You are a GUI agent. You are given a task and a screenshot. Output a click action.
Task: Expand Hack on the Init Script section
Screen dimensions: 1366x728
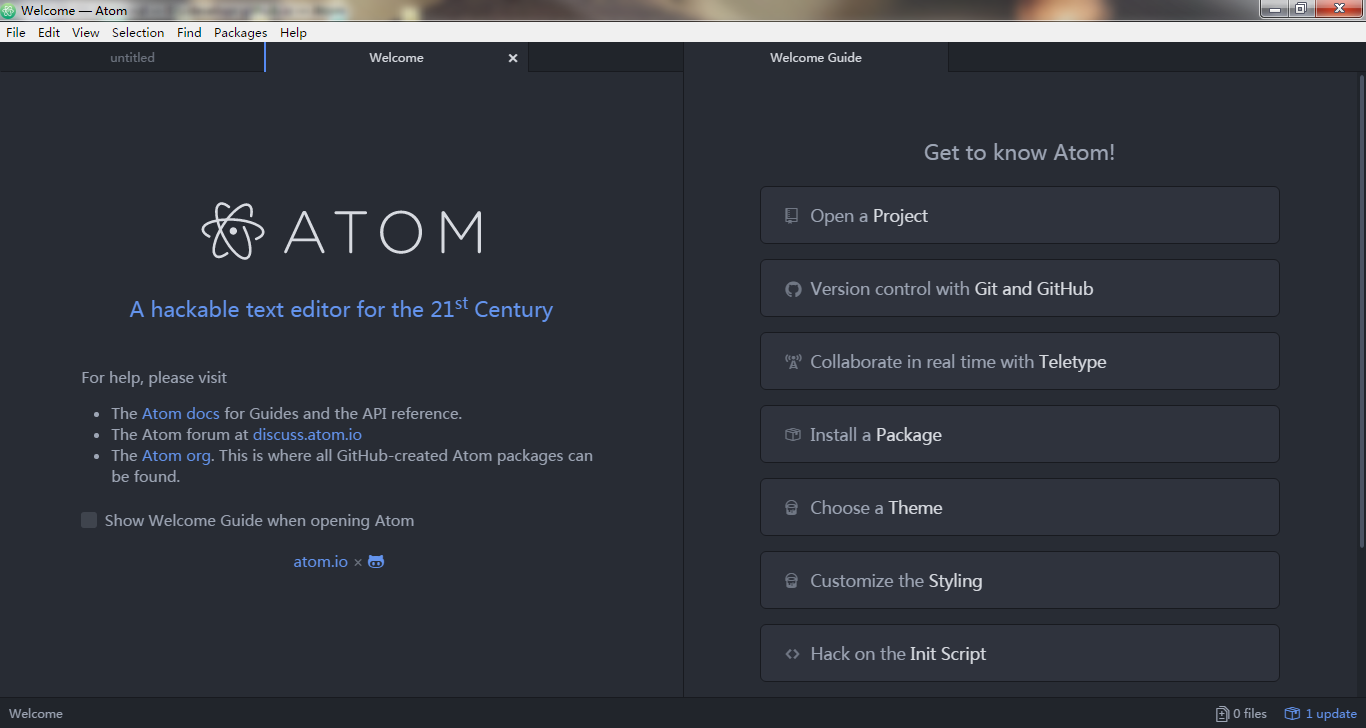1019,653
